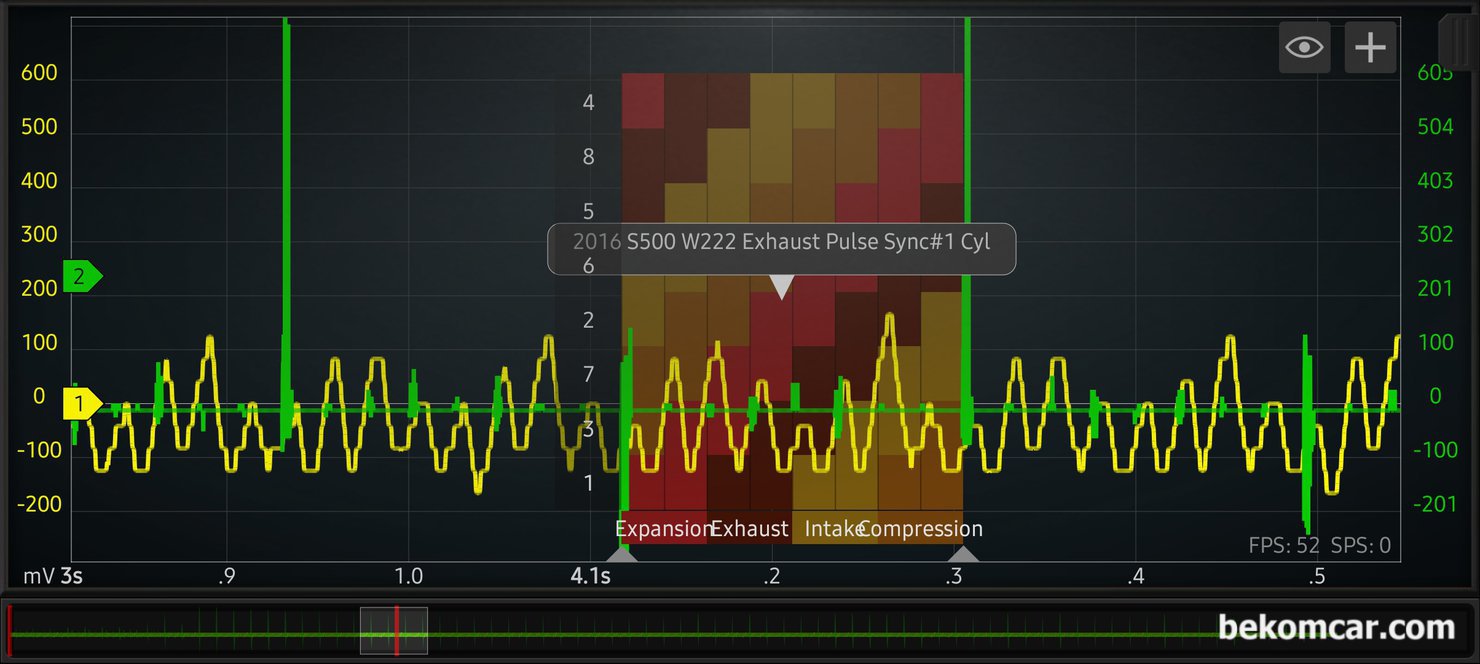Select the green channel 2 marker
The width and height of the screenshot is (1480, 664).
(82, 276)
